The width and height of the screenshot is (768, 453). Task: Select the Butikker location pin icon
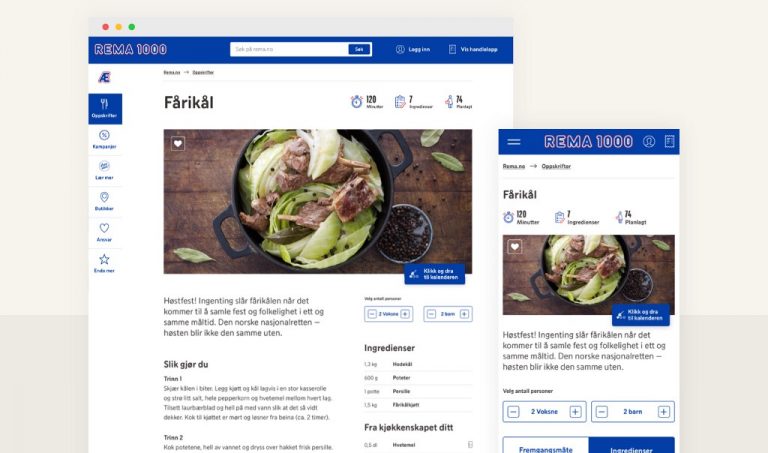(104, 197)
